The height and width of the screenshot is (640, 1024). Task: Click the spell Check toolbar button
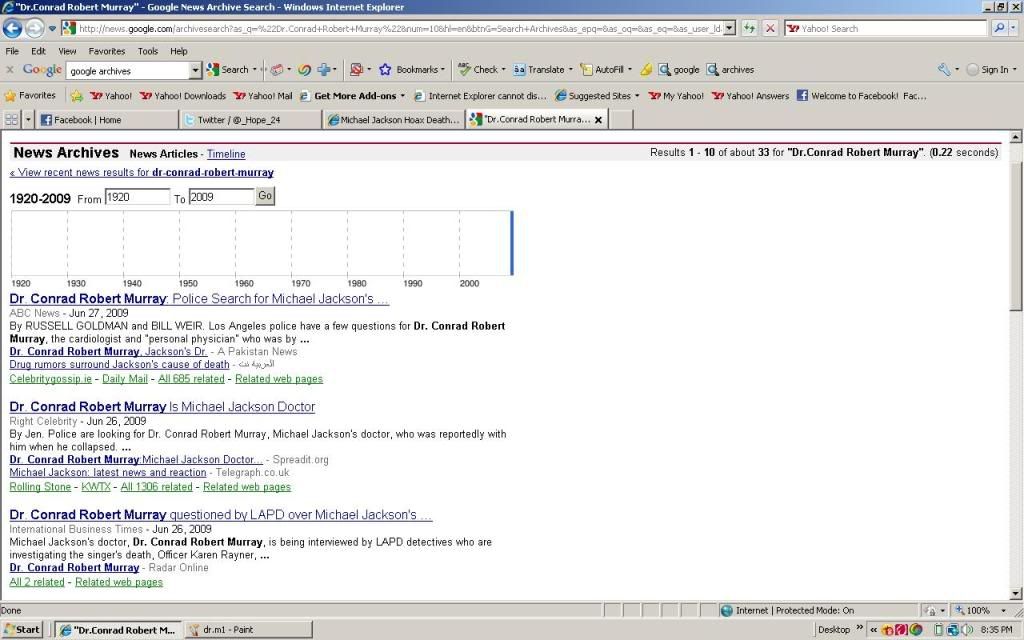[479, 69]
